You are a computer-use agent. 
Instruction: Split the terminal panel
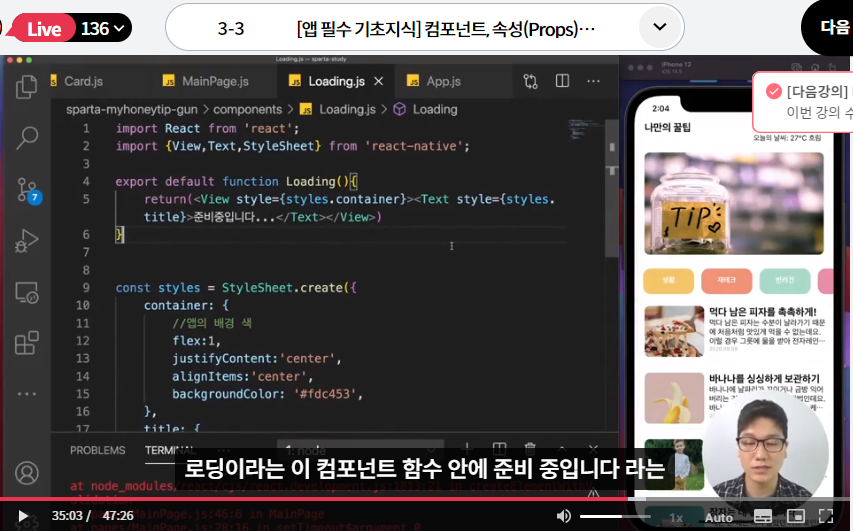[x=499, y=448]
